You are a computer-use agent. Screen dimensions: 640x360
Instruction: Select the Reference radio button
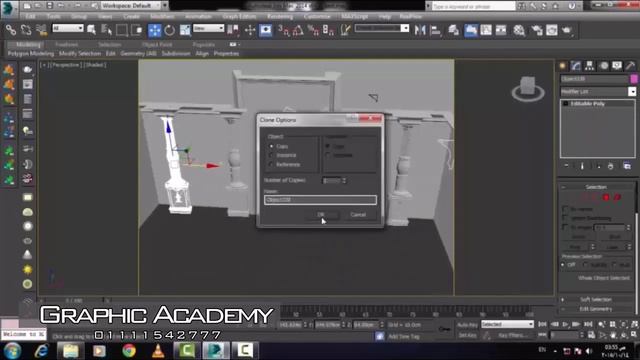point(271,164)
